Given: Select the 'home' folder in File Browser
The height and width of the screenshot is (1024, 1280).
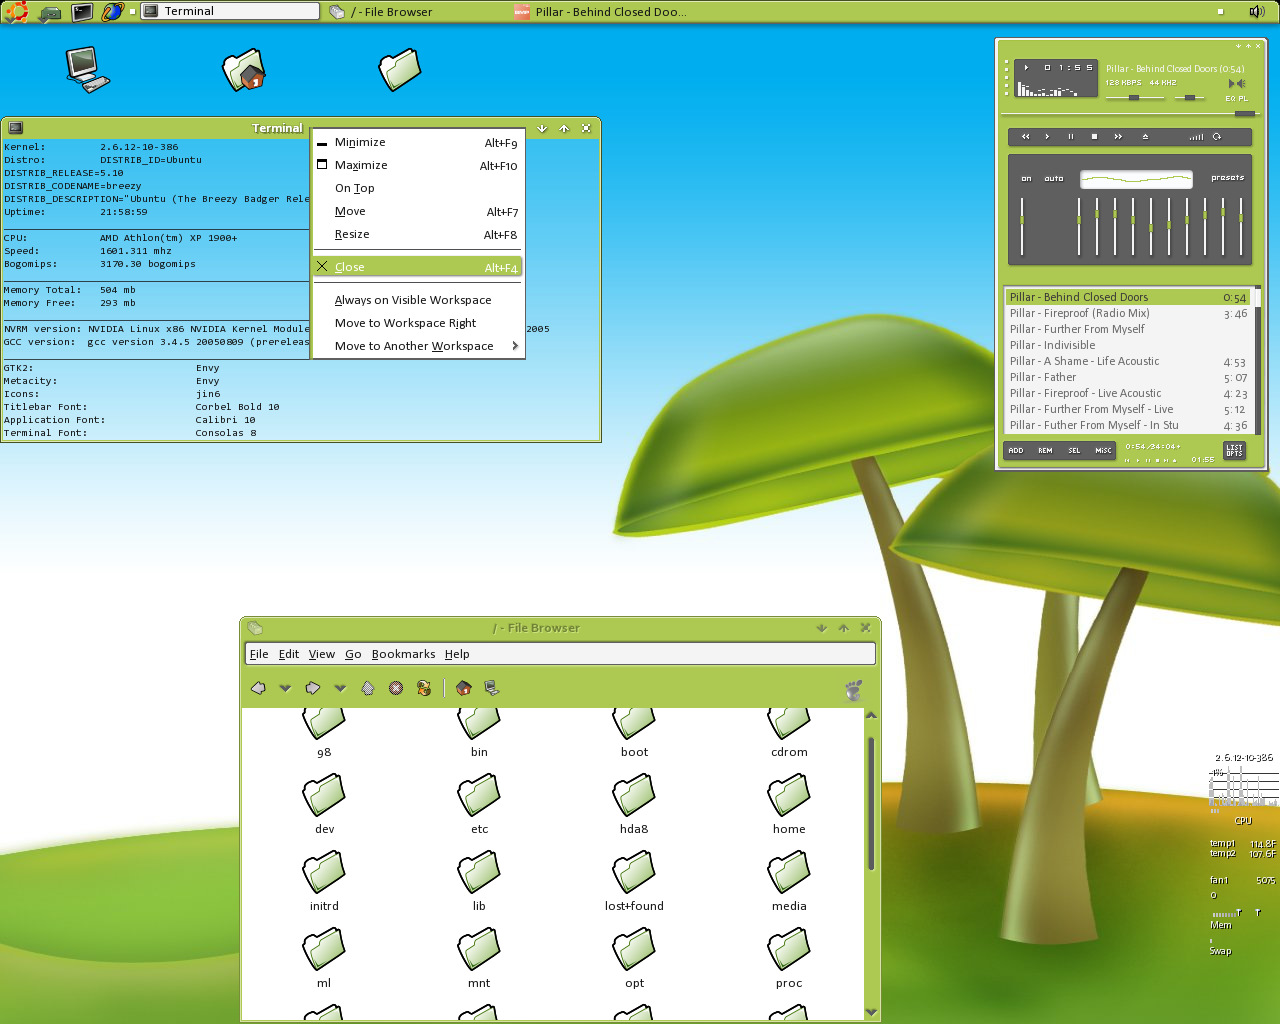Looking at the screenshot, I should (x=789, y=805).
